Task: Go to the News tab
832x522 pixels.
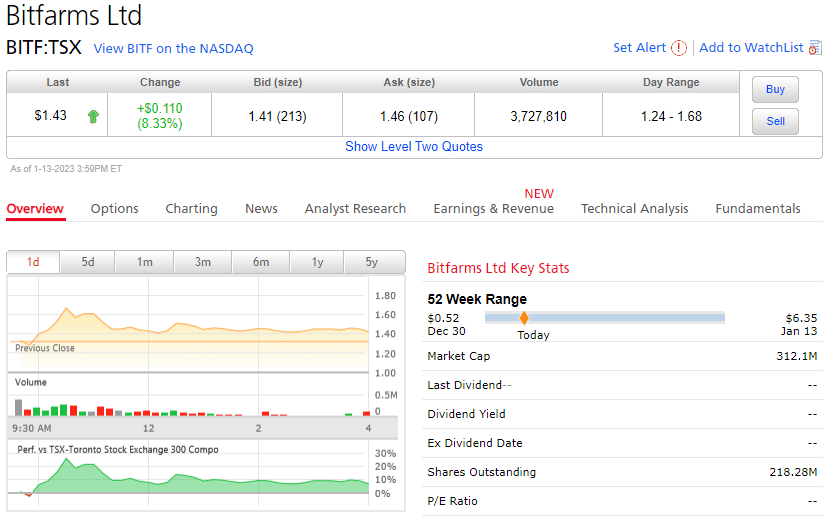Action: [261, 208]
